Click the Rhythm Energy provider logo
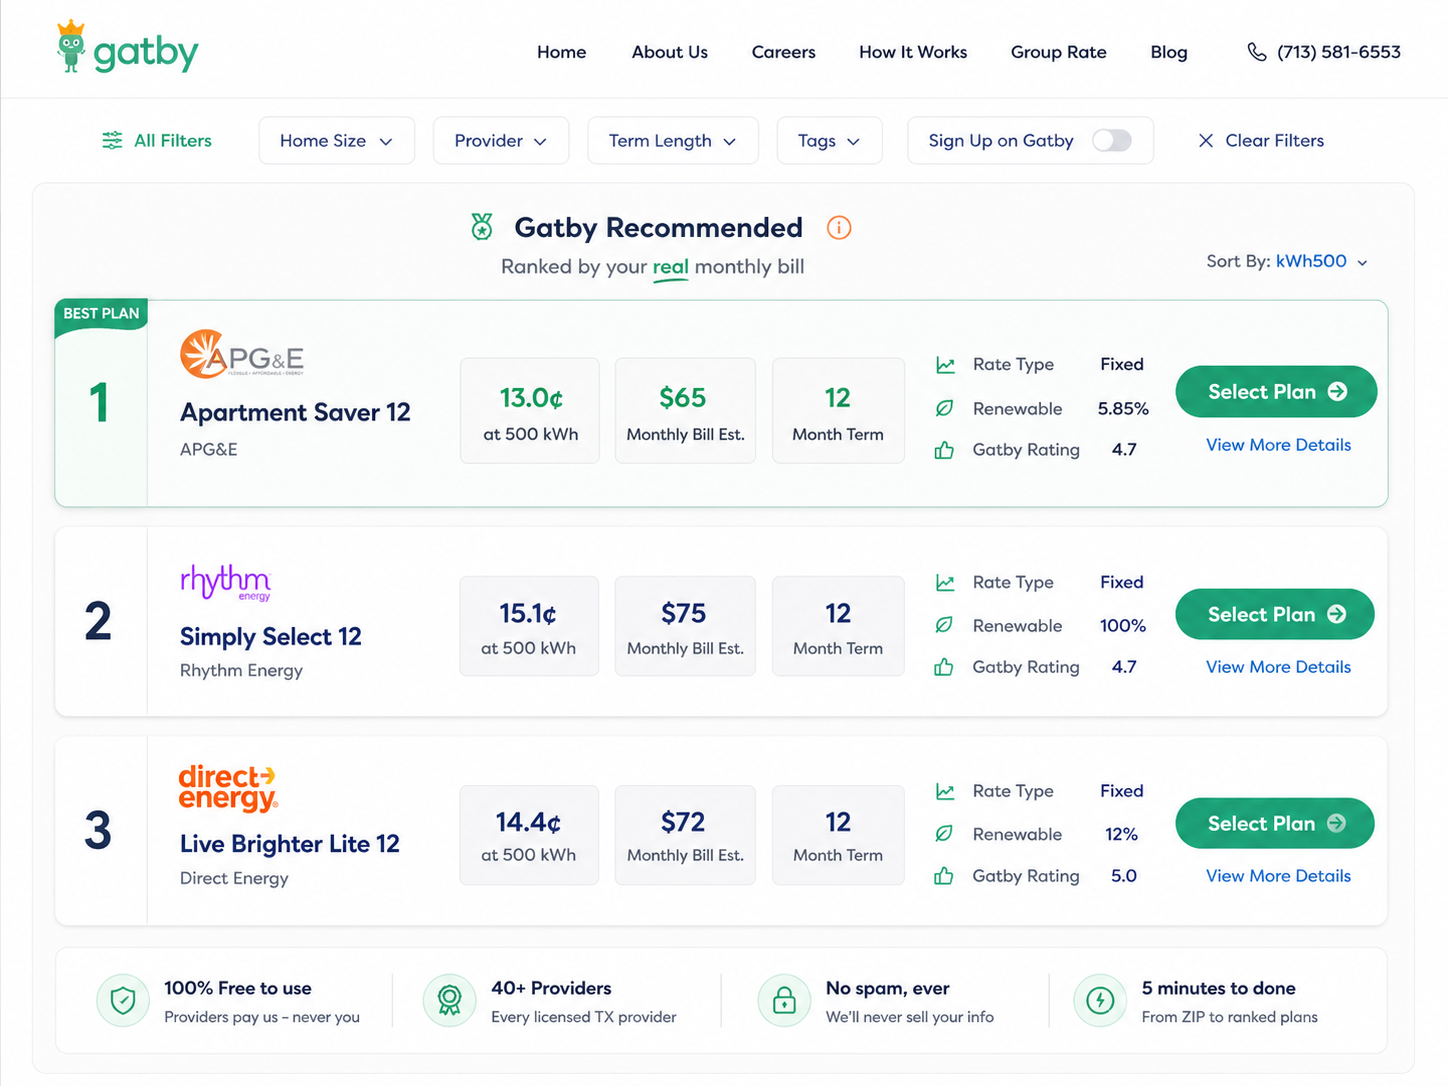The image size is (1448, 1086). pos(225,582)
